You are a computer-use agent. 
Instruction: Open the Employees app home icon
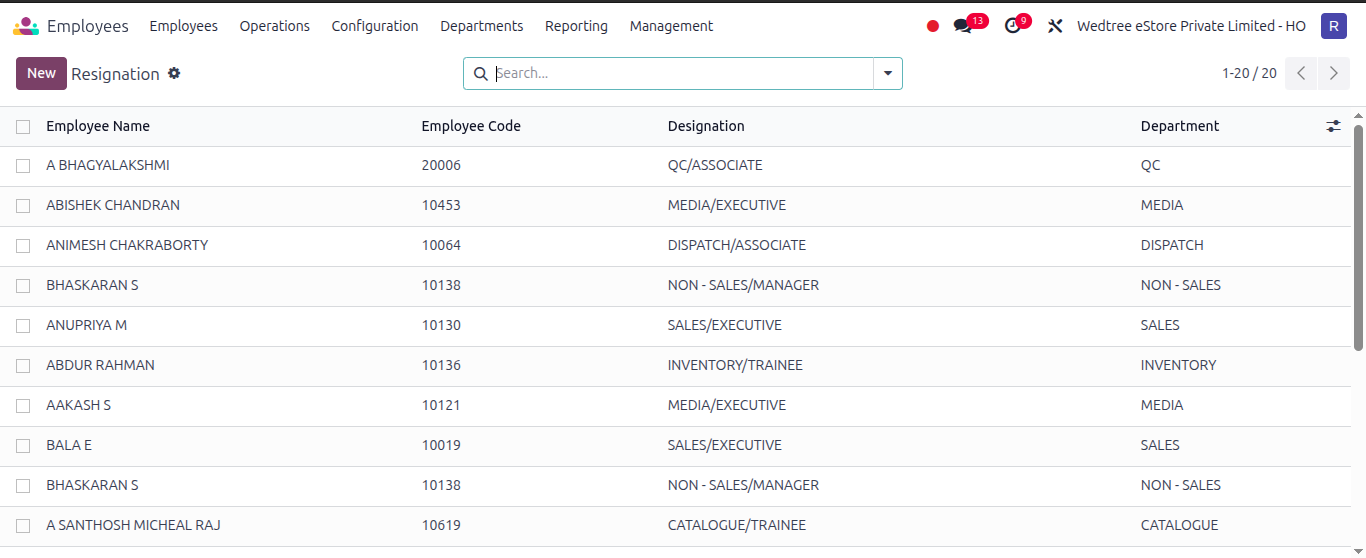[26, 26]
